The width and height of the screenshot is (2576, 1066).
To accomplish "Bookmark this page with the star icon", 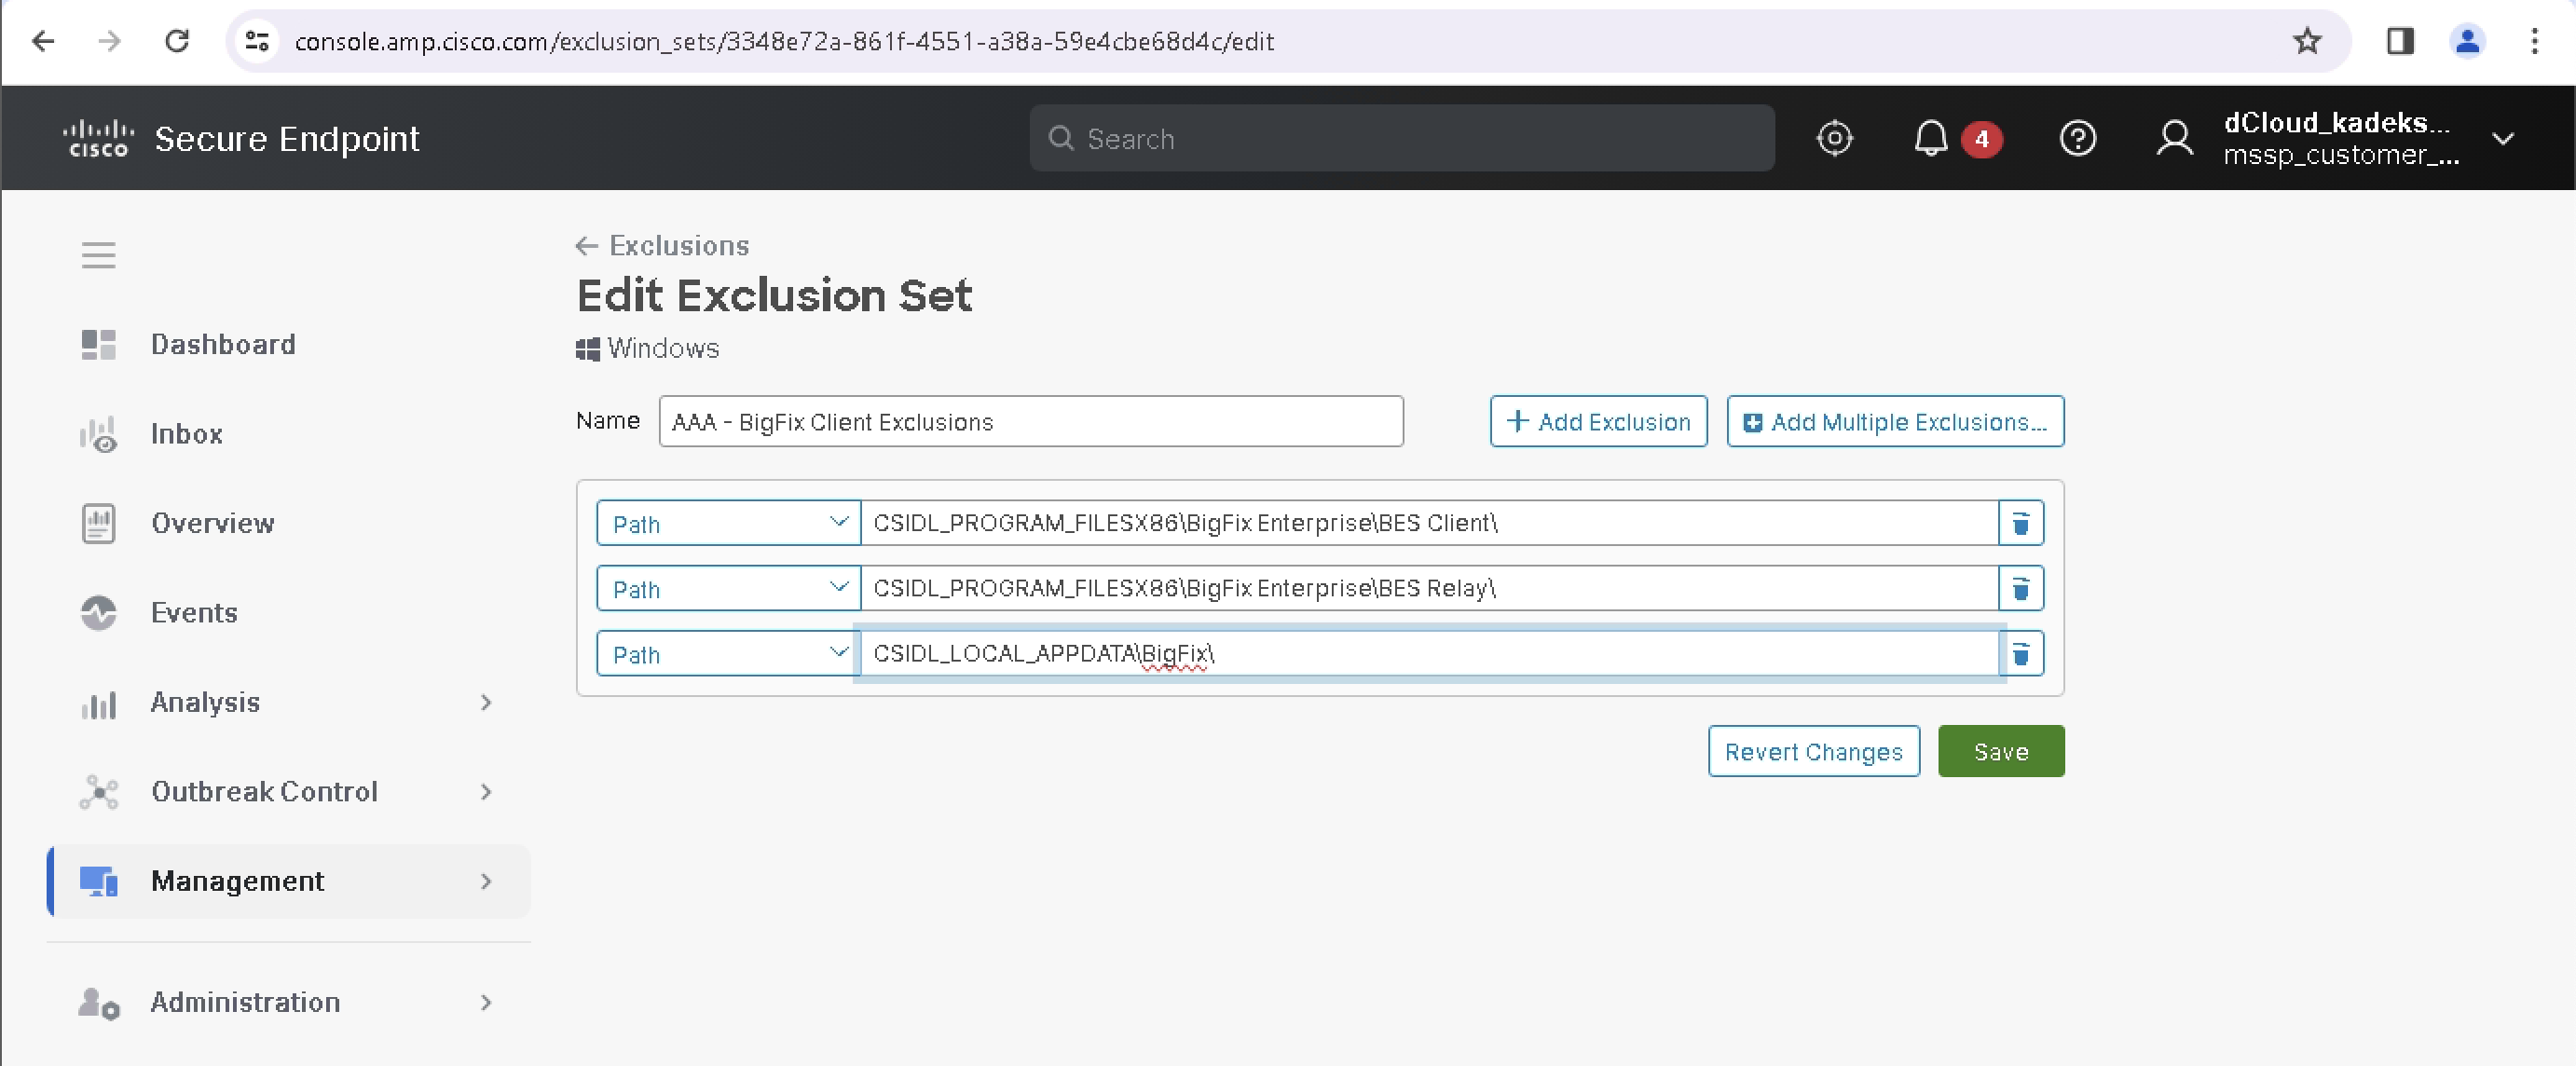I will coord(2306,41).
